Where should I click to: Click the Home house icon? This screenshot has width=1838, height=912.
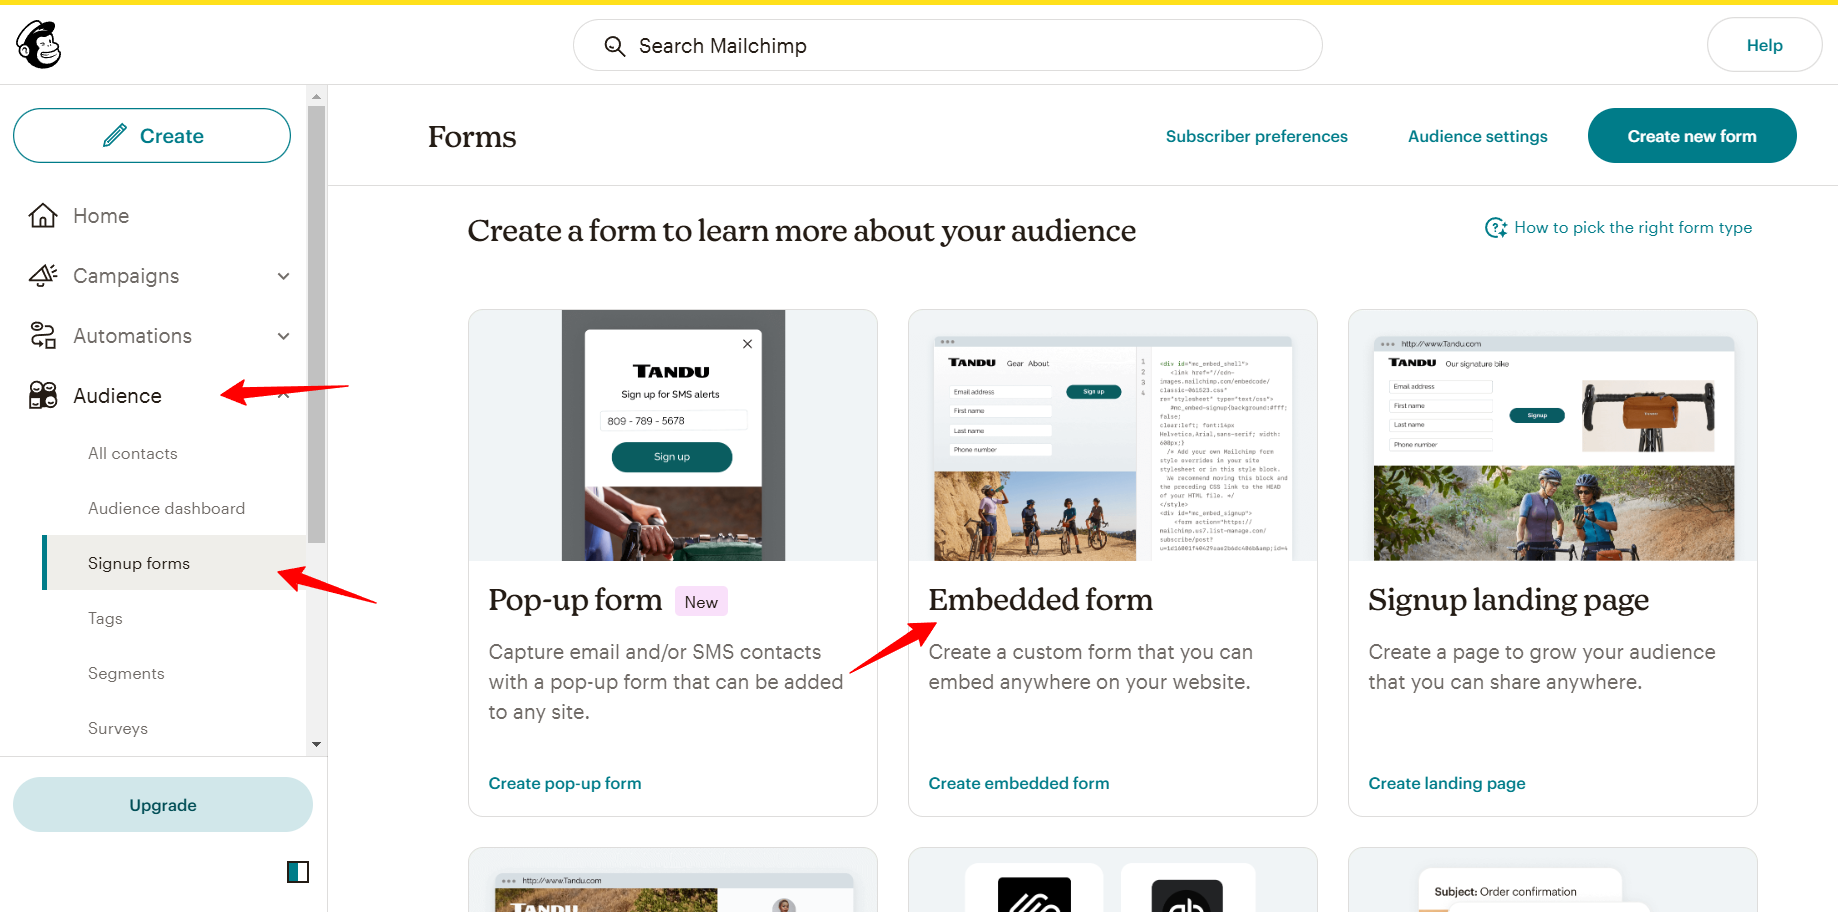(43, 216)
